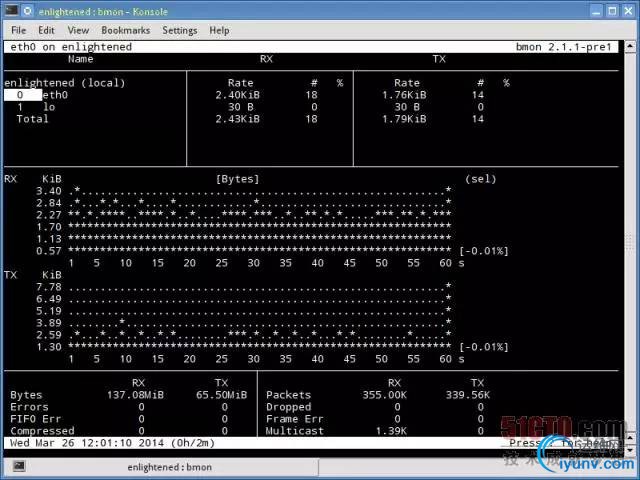
Task: Click the '[Bytes]' graph label
Action: (x=238, y=179)
